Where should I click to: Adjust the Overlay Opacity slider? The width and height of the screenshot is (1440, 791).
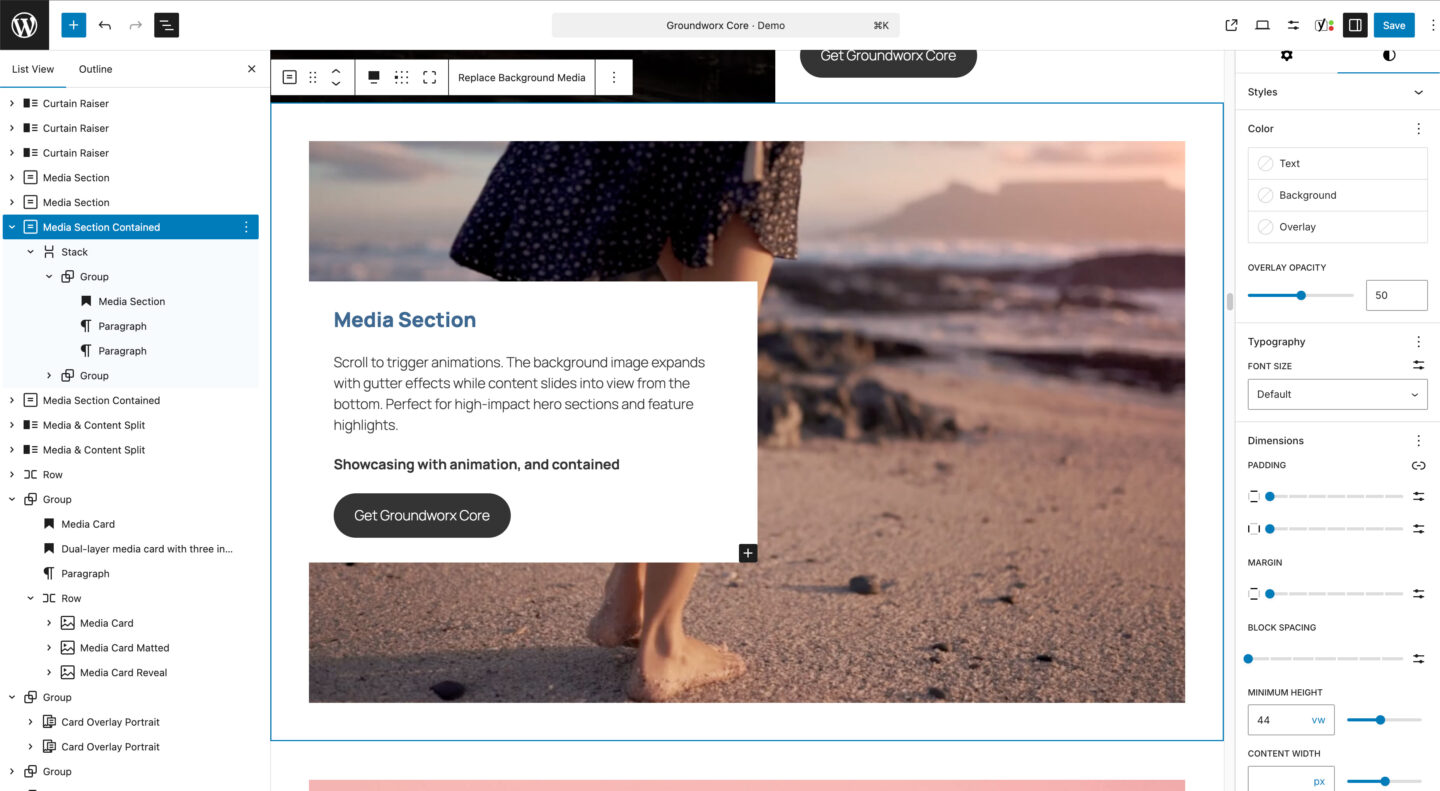(1301, 295)
